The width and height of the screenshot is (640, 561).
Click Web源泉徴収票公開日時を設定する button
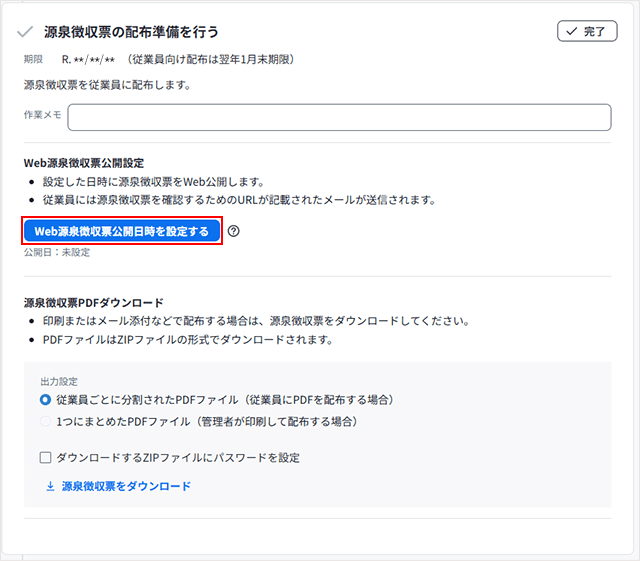click(x=121, y=231)
